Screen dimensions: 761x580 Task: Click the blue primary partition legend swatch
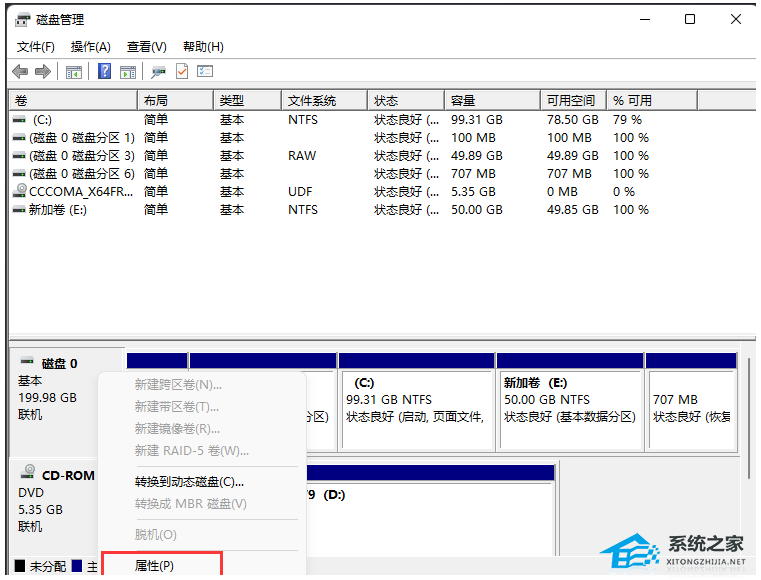[77, 566]
